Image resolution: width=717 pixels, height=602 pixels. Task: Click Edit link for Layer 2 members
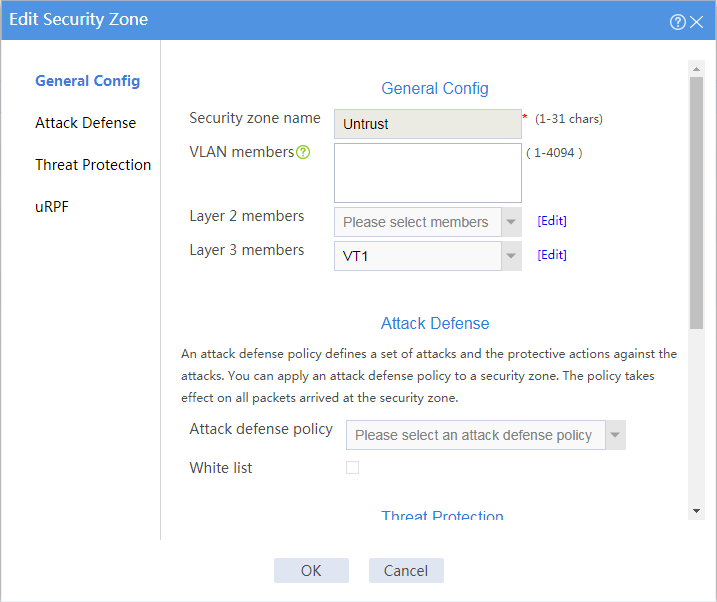552,221
